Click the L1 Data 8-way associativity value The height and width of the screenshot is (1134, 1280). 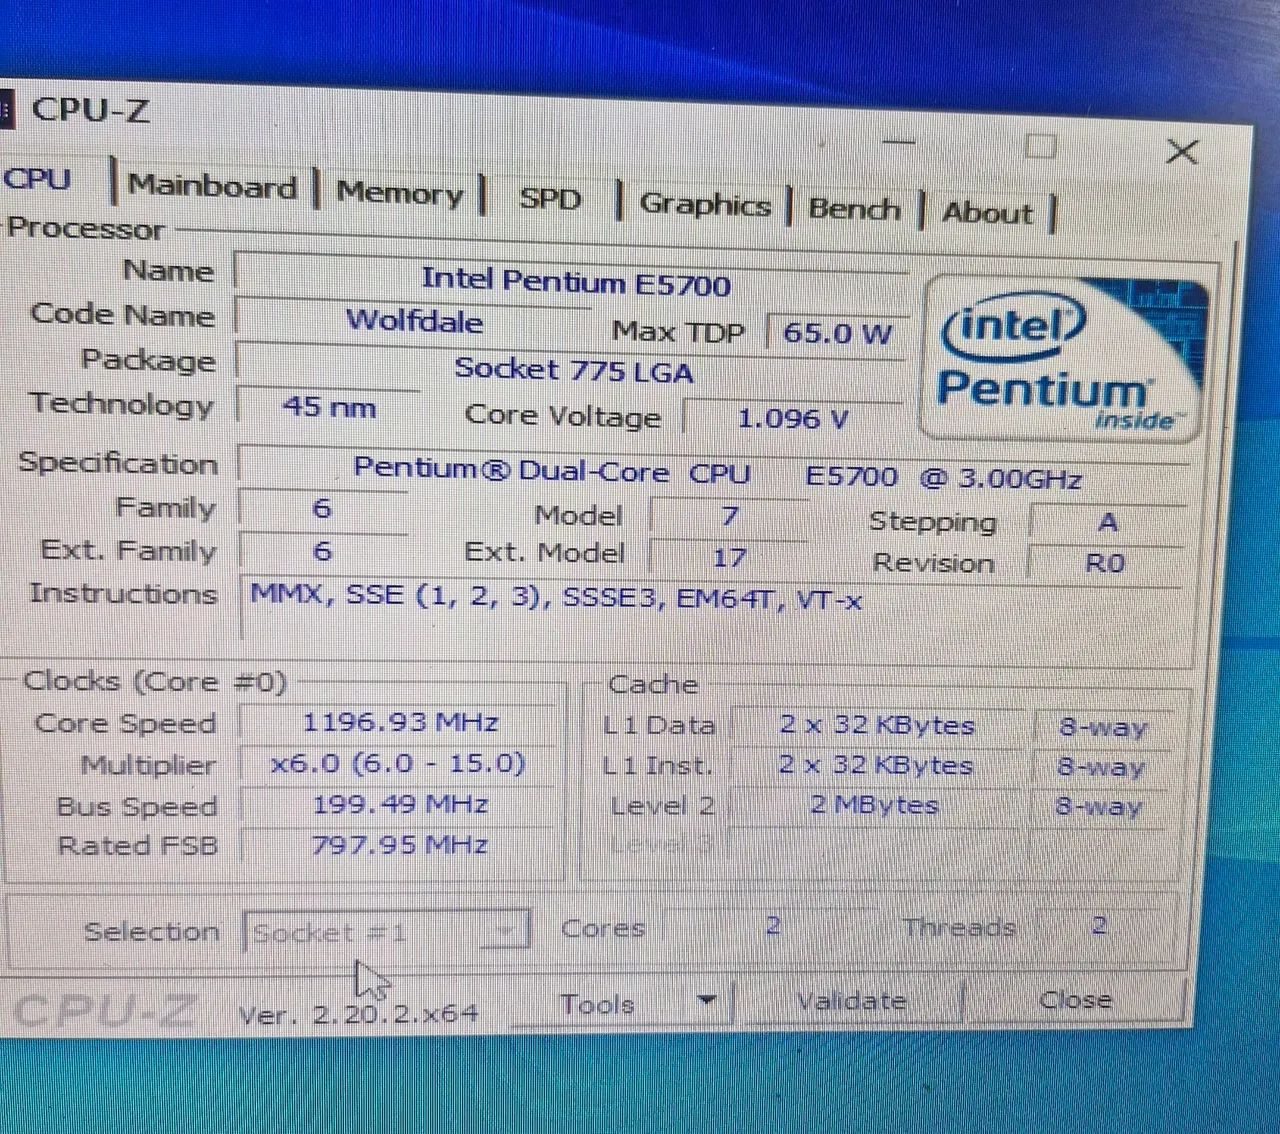tap(1102, 727)
